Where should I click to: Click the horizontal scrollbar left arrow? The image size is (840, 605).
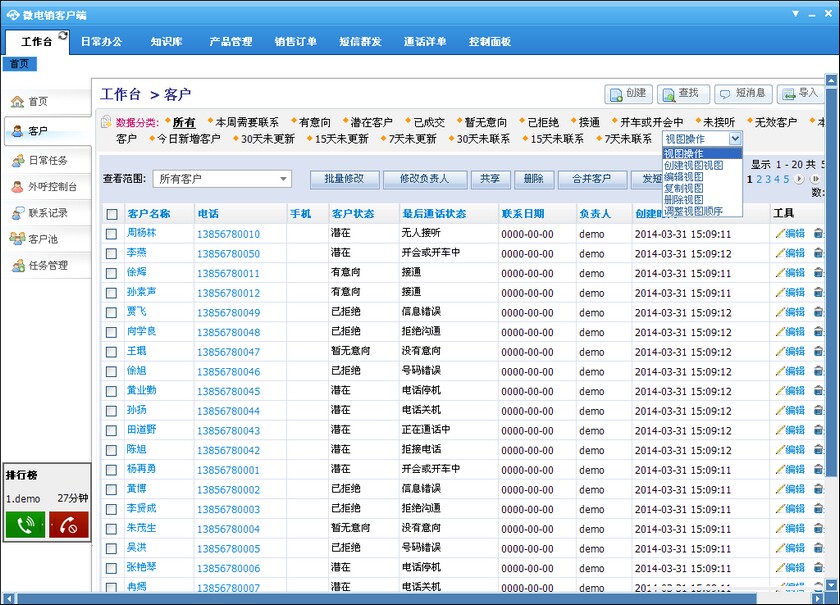(9, 599)
